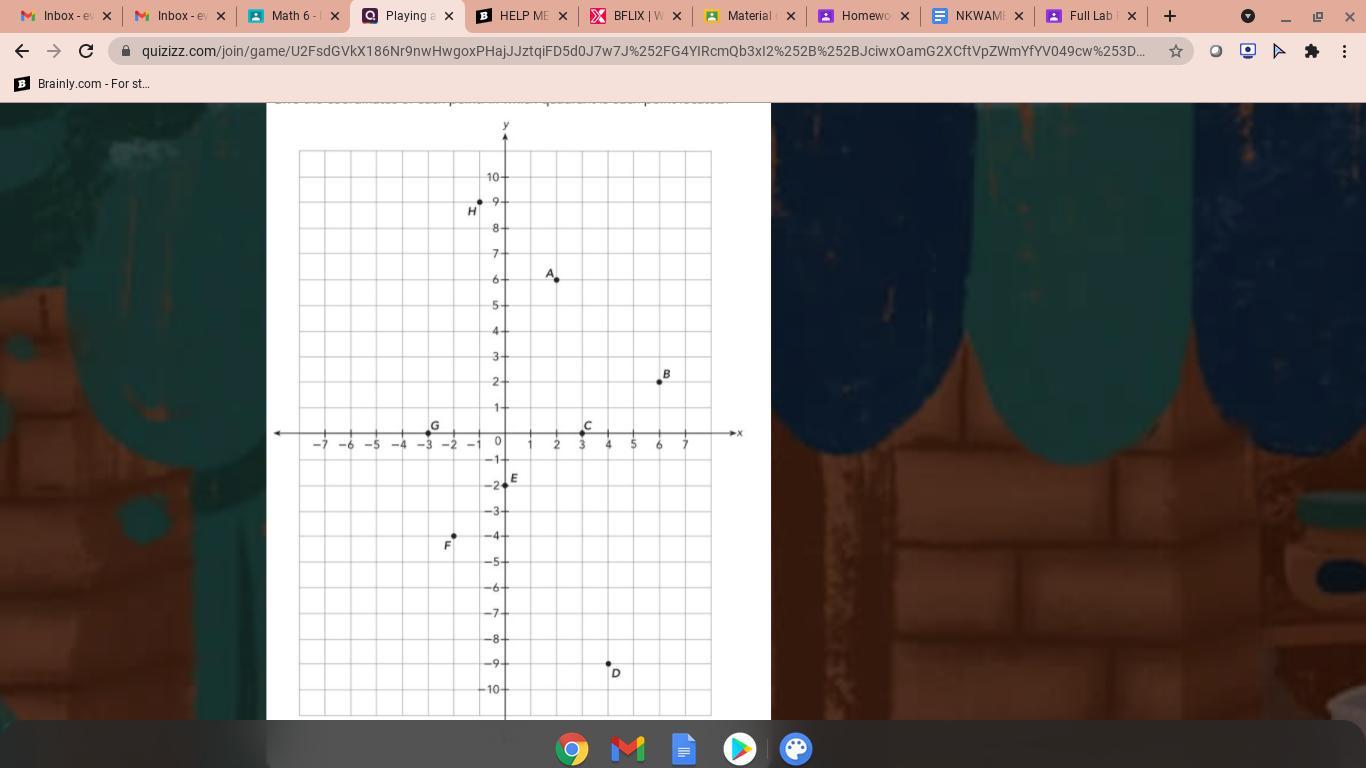This screenshot has width=1366, height=768.
Task: Open the paint palette app on shelf
Action: [796, 749]
